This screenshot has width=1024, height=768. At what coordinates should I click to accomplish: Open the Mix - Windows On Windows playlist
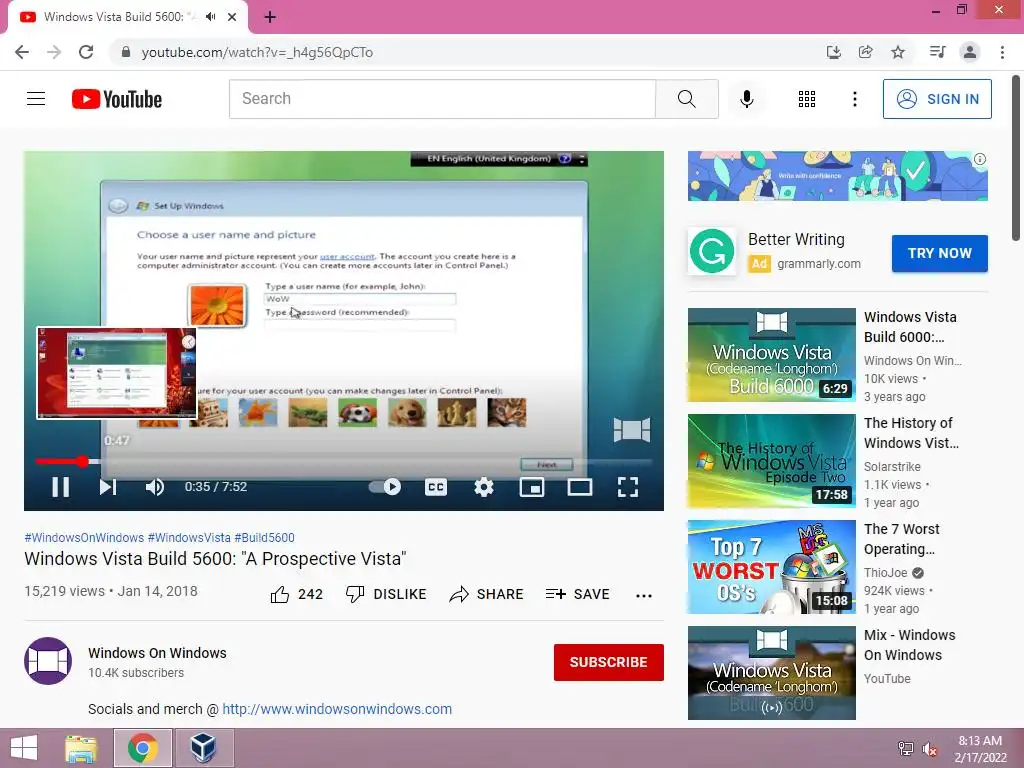771,673
